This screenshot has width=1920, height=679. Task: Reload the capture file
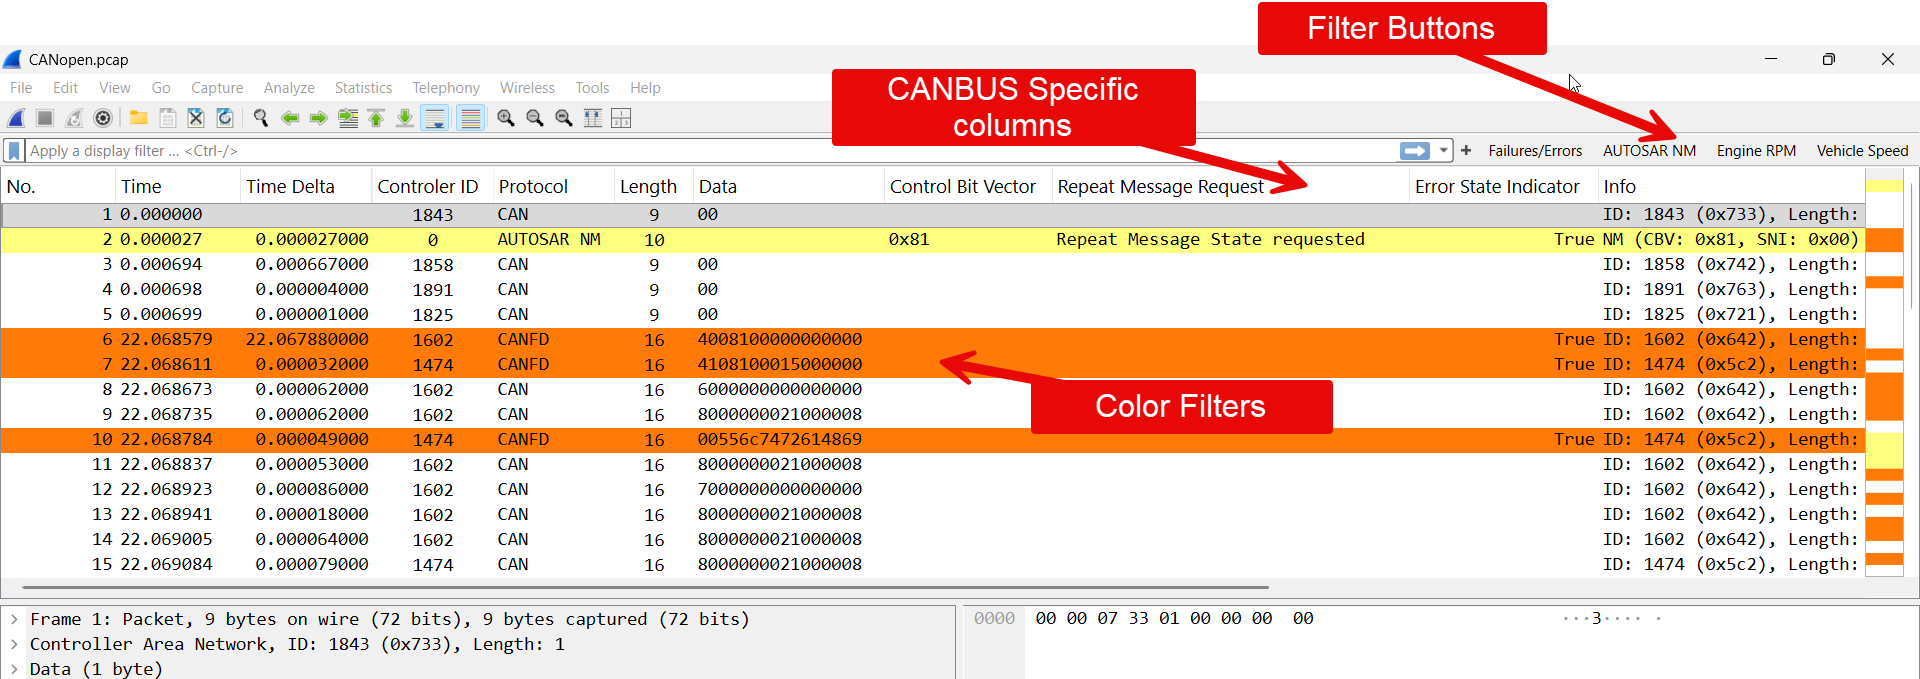[225, 118]
